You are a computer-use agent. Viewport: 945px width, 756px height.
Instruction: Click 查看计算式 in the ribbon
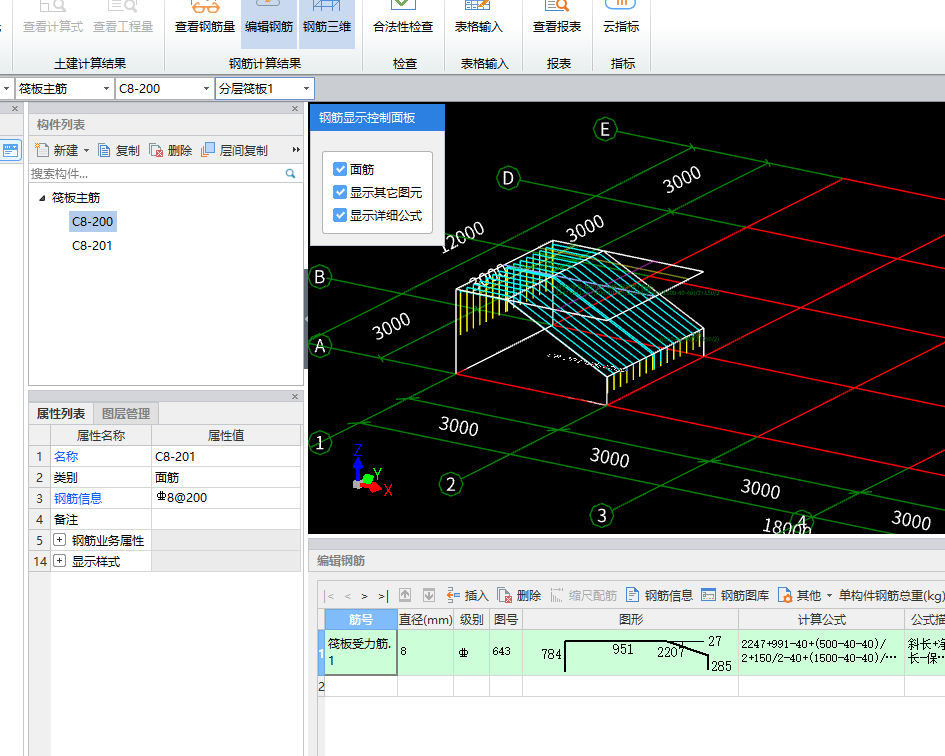[52, 18]
